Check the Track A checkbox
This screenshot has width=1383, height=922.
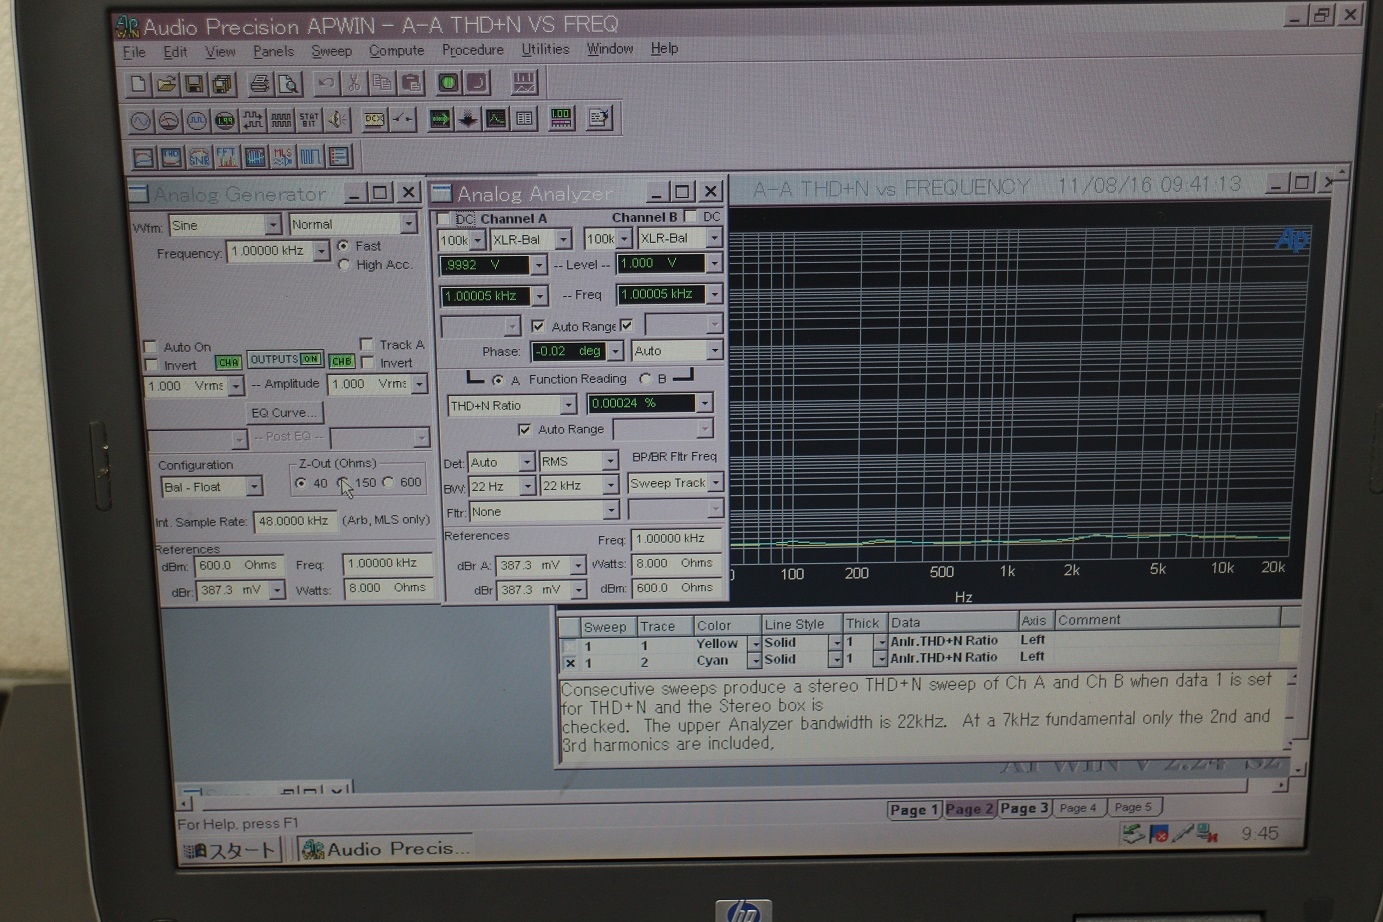pos(366,345)
